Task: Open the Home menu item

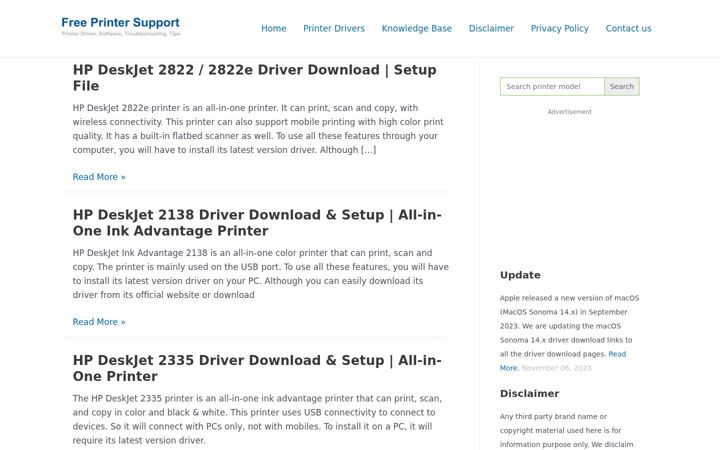Action: [274, 28]
